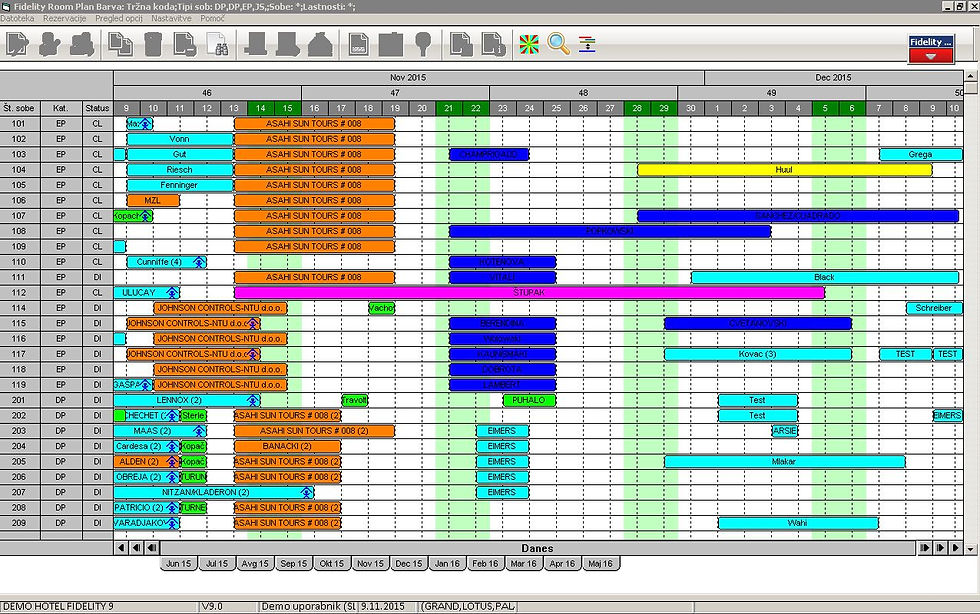
Task: Switch to the Feb 16 month tab
Action: tap(486, 564)
